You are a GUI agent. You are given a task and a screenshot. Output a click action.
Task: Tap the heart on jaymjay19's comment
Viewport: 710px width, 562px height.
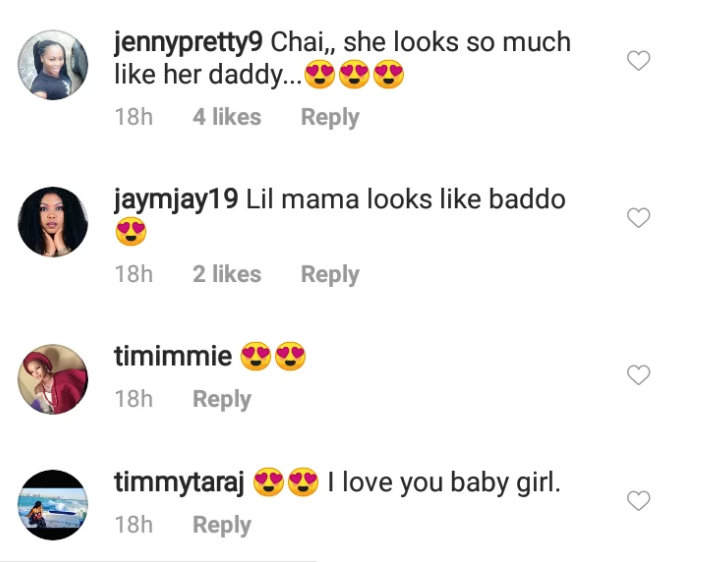coord(638,218)
